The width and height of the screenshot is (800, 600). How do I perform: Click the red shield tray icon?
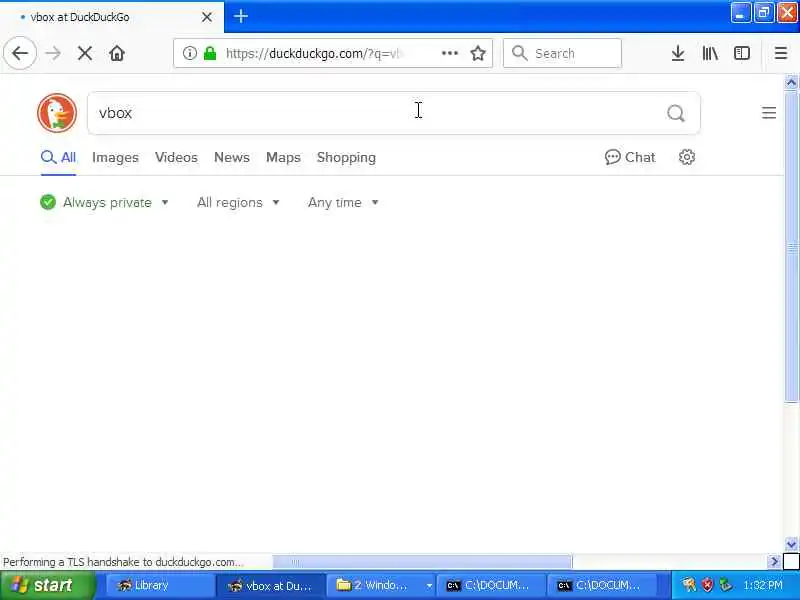708,585
